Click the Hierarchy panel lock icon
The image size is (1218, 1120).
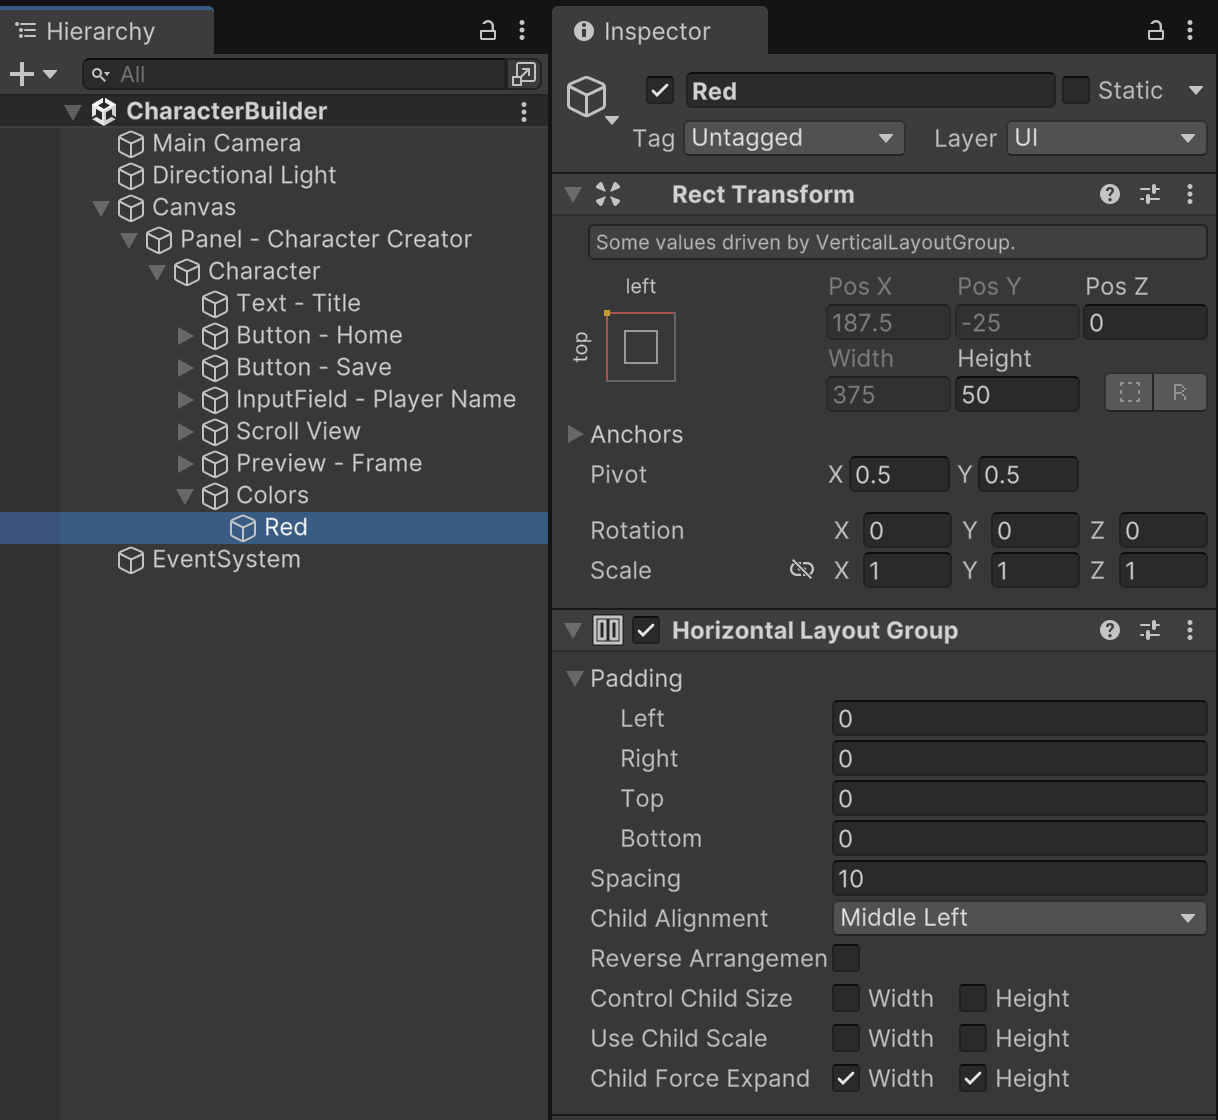coord(488,30)
